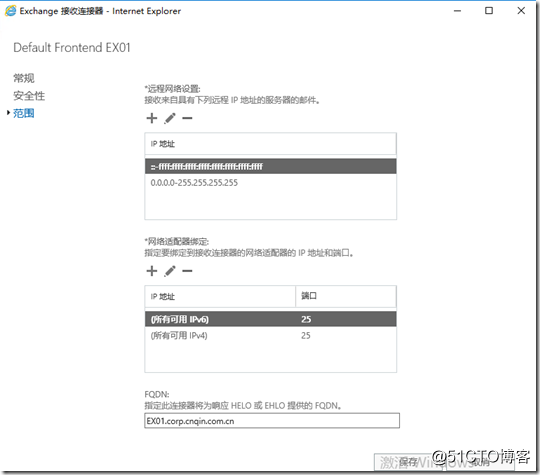
Task: Add a remote IP address entry
Action: pyautogui.click(x=152, y=118)
